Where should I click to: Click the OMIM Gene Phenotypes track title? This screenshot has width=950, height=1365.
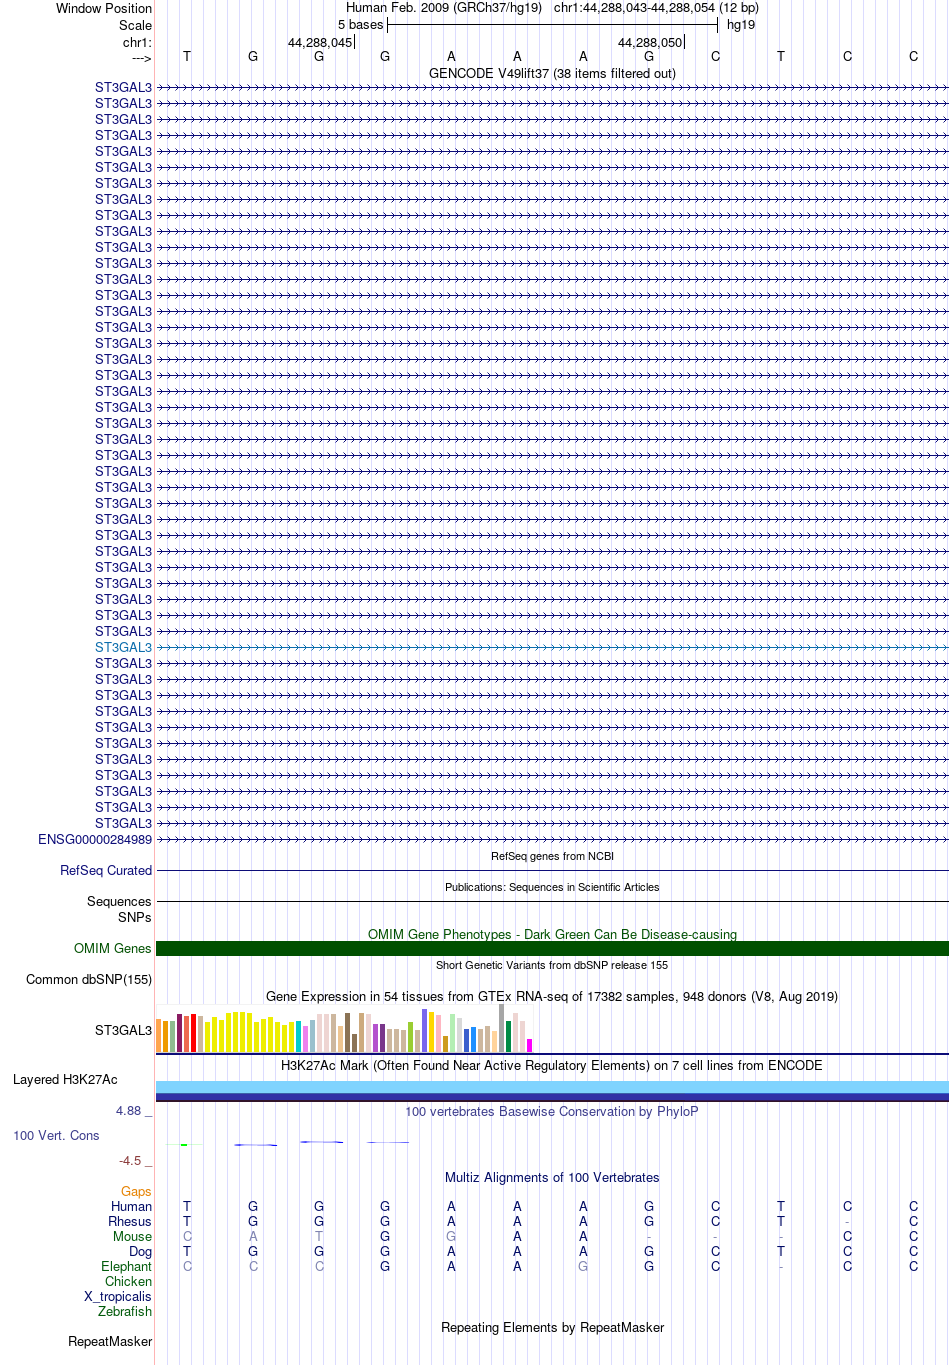(x=552, y=934)
